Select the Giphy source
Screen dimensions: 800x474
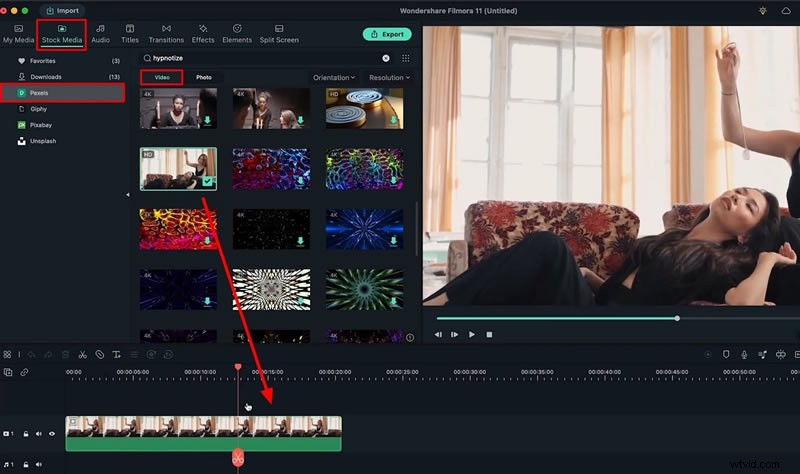38,109
